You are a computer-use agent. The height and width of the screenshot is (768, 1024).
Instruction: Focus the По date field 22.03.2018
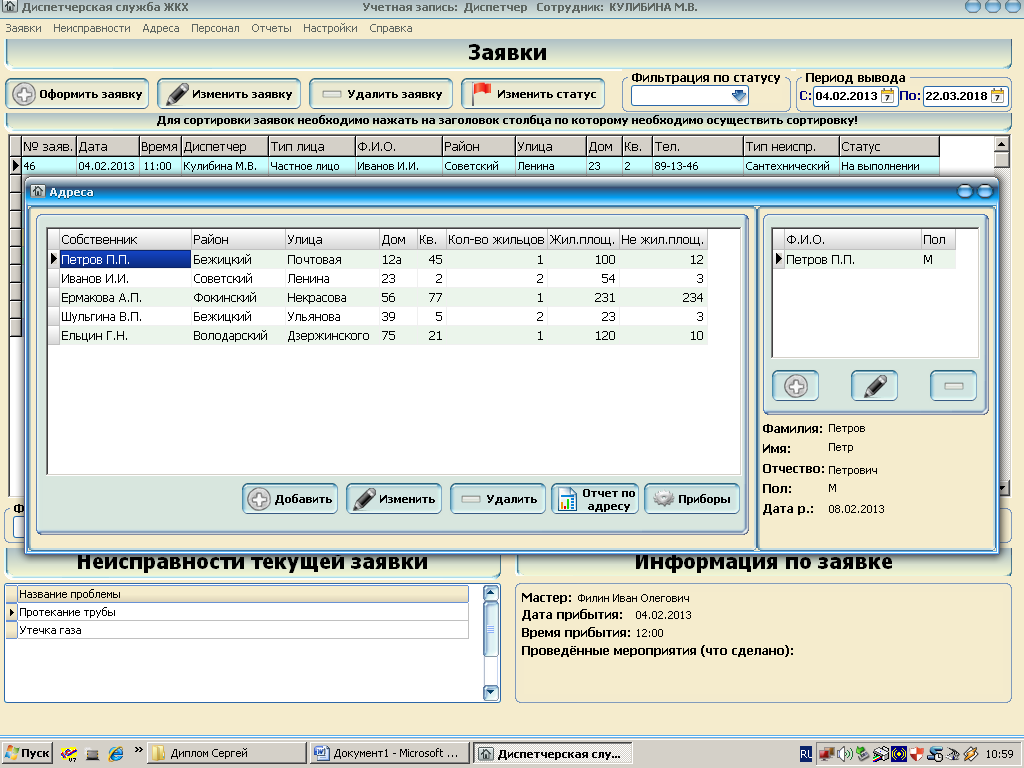(957, 96)
